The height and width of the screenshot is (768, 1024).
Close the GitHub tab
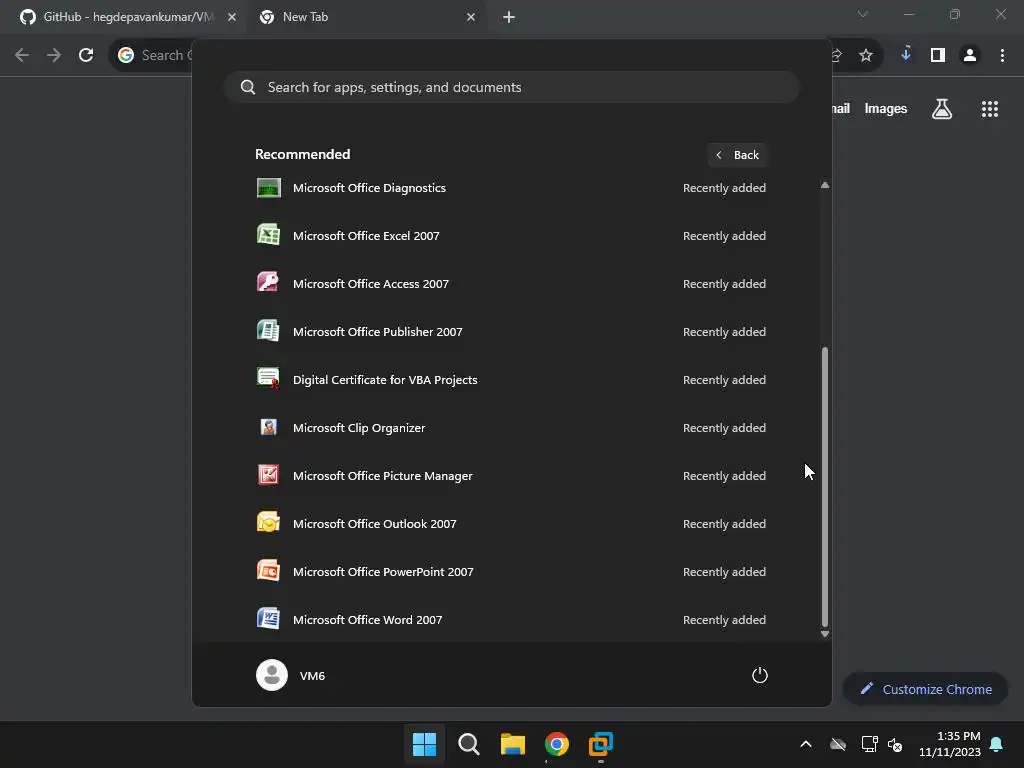[232, 17]
